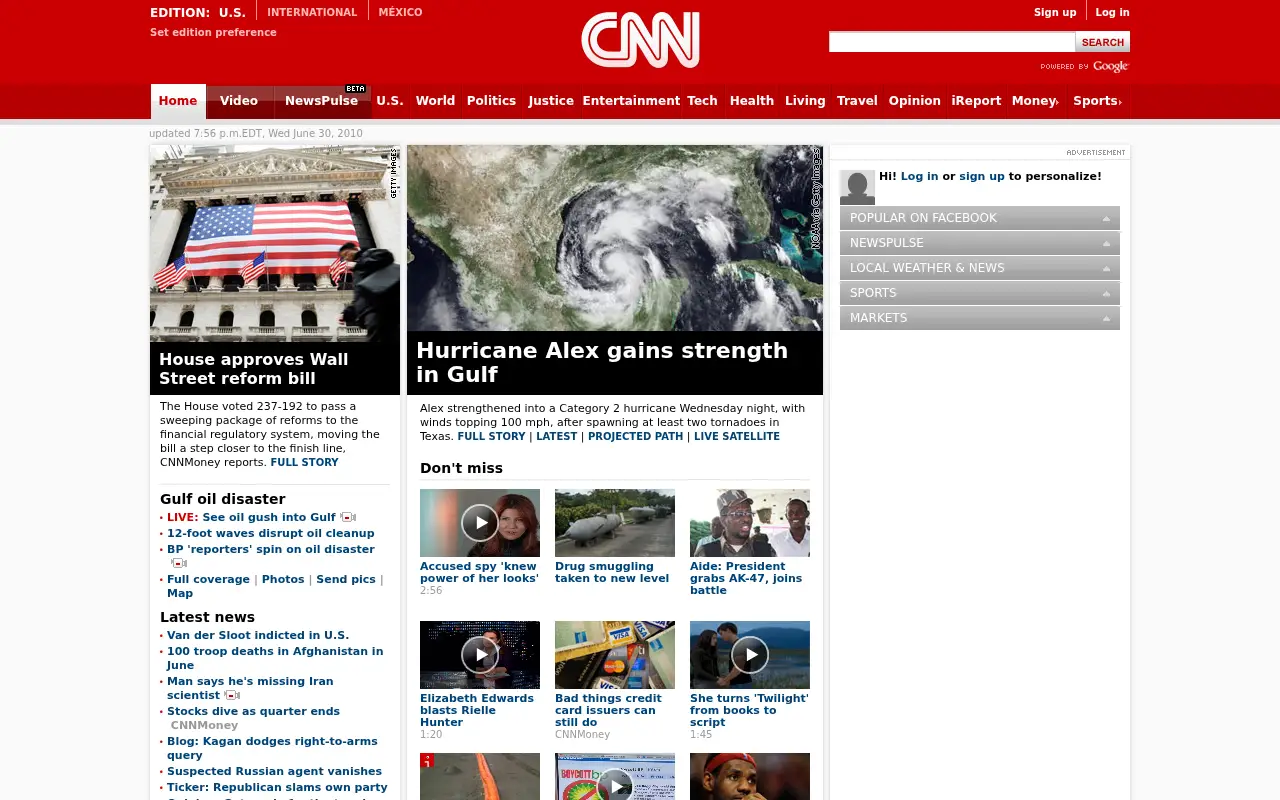This screenshot has height=800, width=1280.
Task: Select the iReport nav item
Action: point(976,101)
